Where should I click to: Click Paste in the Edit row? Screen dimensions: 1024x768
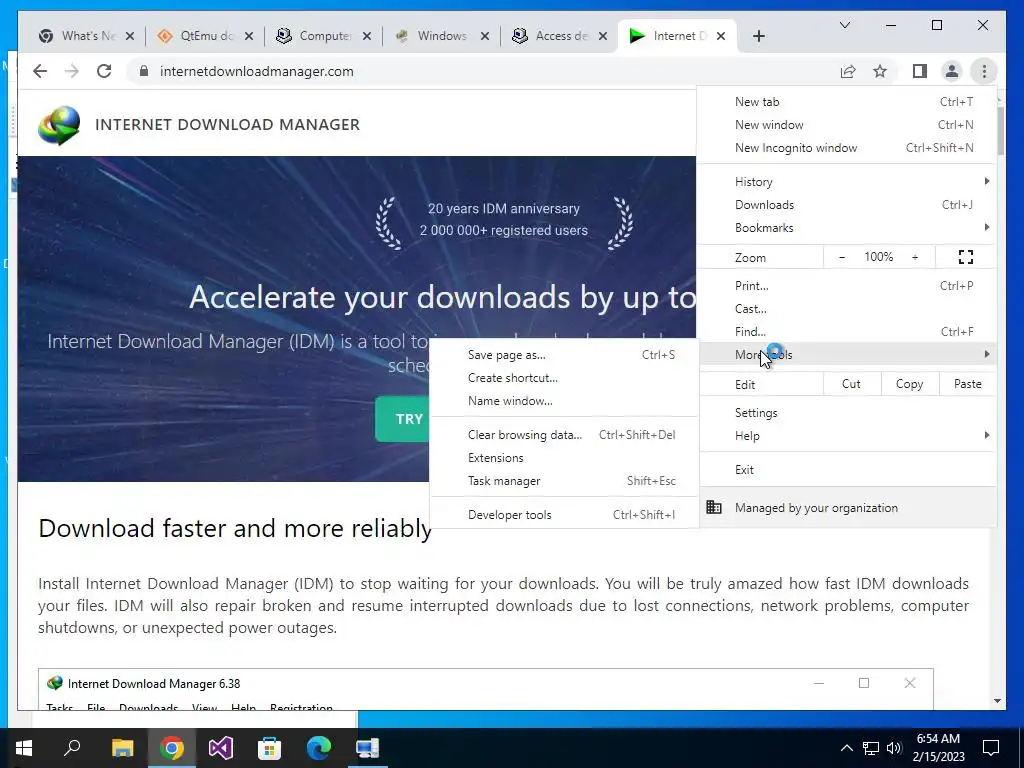point(967,384)
